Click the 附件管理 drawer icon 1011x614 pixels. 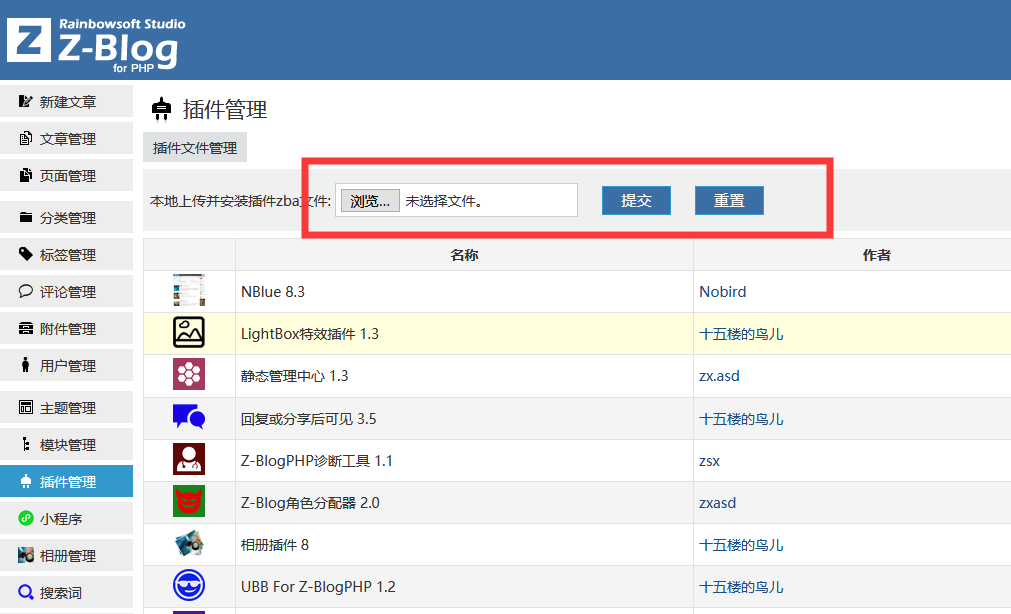point(25,328)
